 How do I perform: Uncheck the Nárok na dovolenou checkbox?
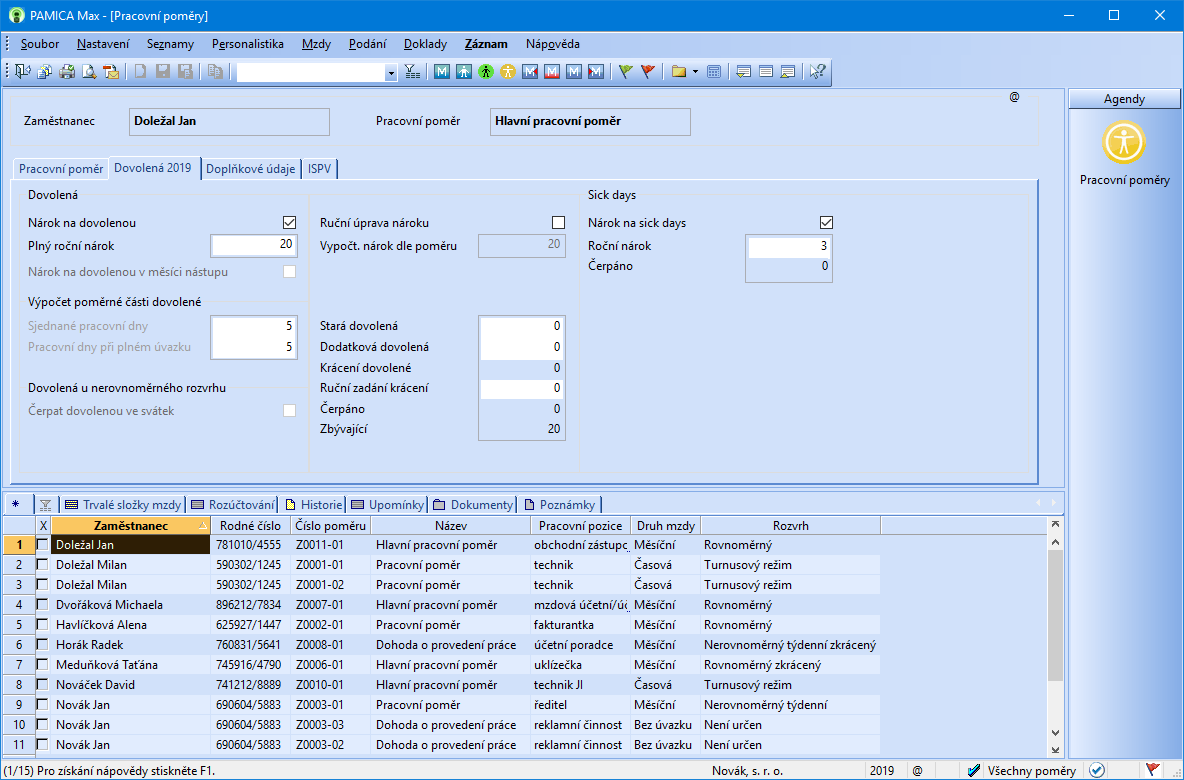(x=290, y=223)
